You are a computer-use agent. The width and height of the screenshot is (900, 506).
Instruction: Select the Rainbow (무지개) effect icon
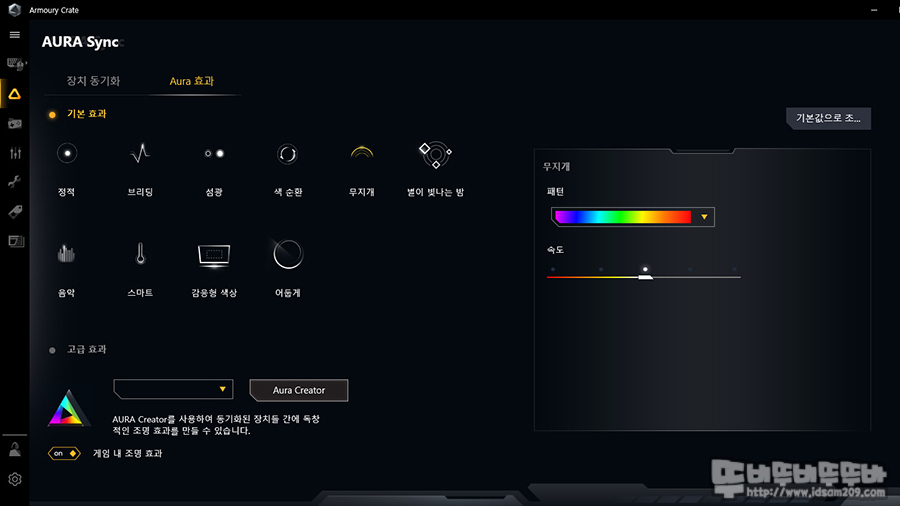coord(362,153)
